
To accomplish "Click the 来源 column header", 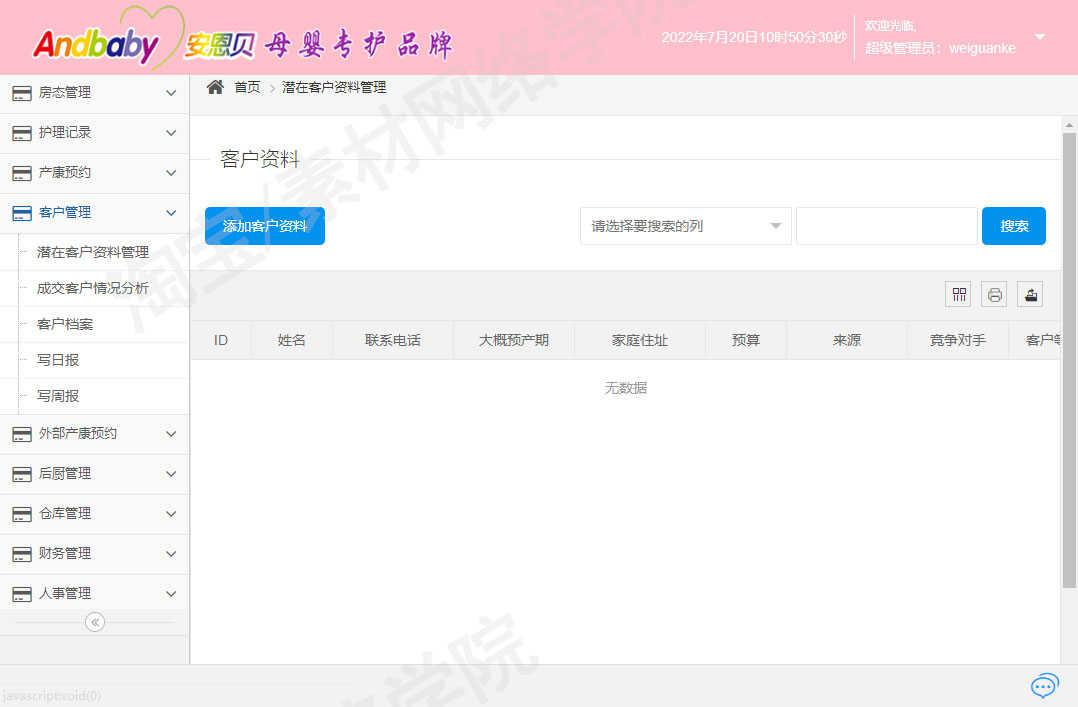I will (846, 340).
